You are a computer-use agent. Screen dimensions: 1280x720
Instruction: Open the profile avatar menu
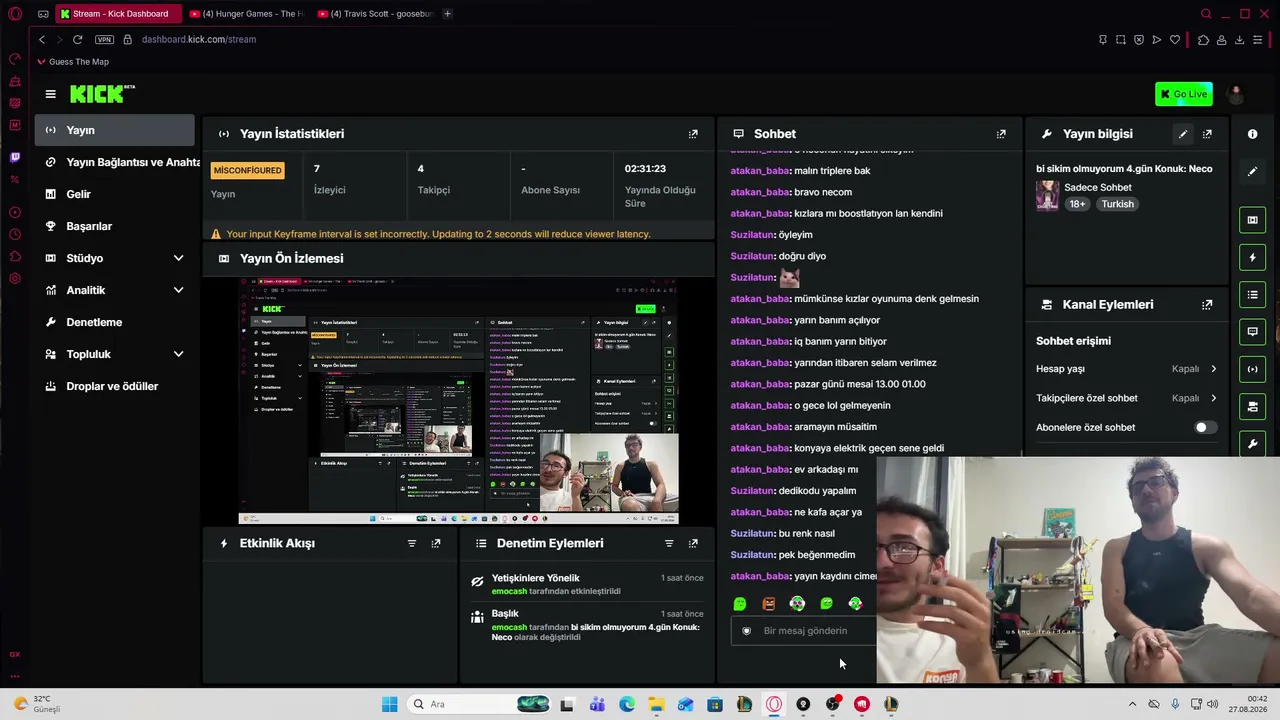coord(1236,94)
